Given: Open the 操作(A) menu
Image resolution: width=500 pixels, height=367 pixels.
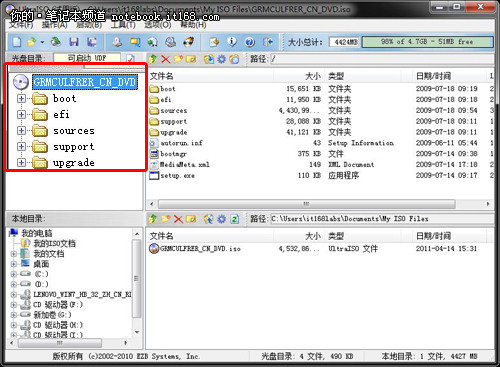Looking at the screenshot, I should [x=55, y=25].
